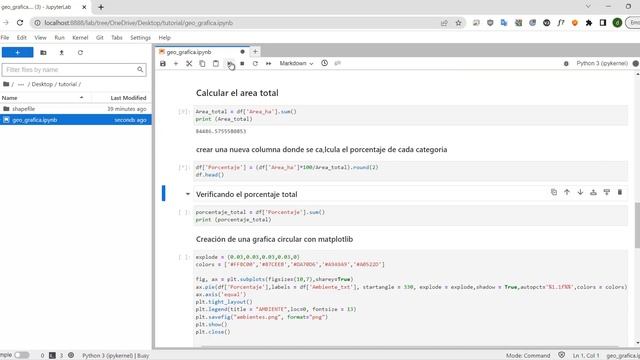Collapse the Verificando el porcentaje total heading

(x=188, y=194)
